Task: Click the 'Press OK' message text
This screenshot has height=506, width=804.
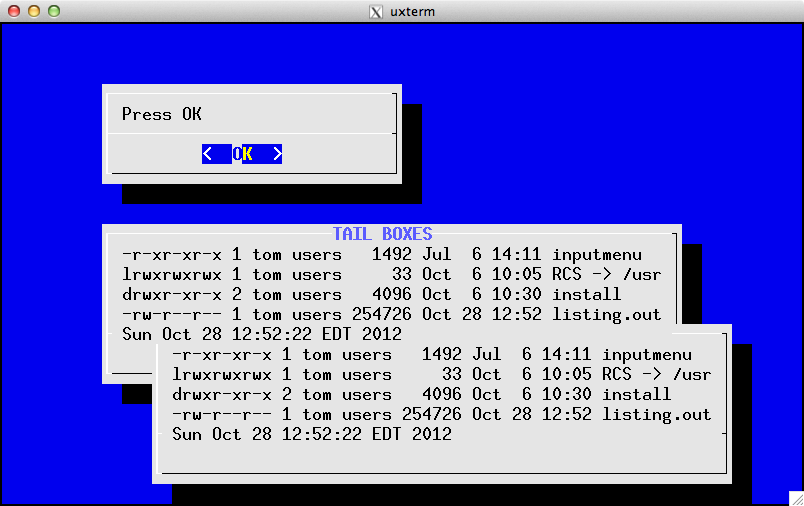Action: point(161,114)
